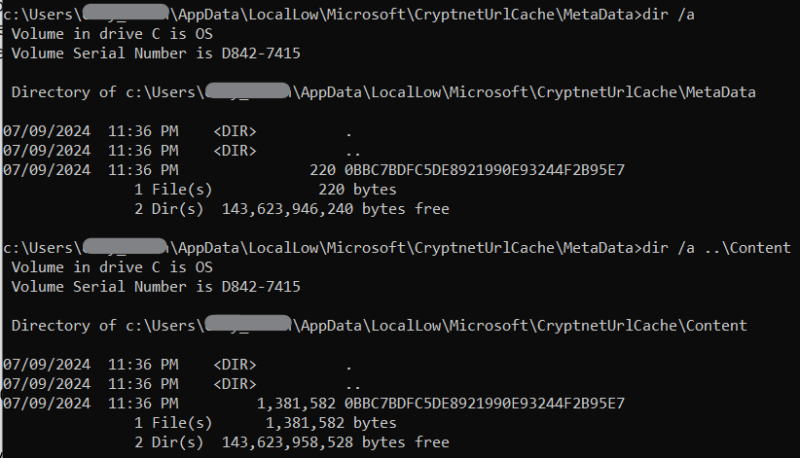Click the redacted username in the top prompt path
The height and width of the screenshot is (458, 800).
[x=126, y=13]
